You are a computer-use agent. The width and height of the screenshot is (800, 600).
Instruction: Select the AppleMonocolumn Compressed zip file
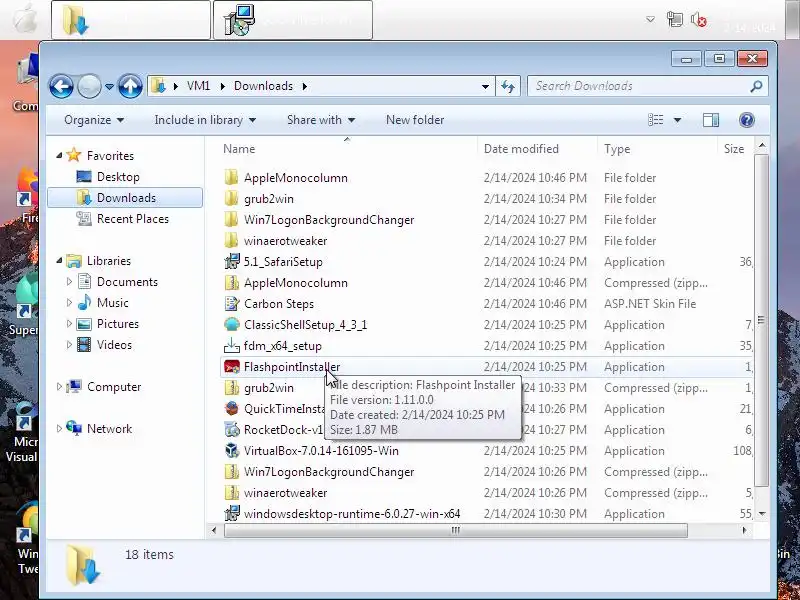(x=486, y=283)
